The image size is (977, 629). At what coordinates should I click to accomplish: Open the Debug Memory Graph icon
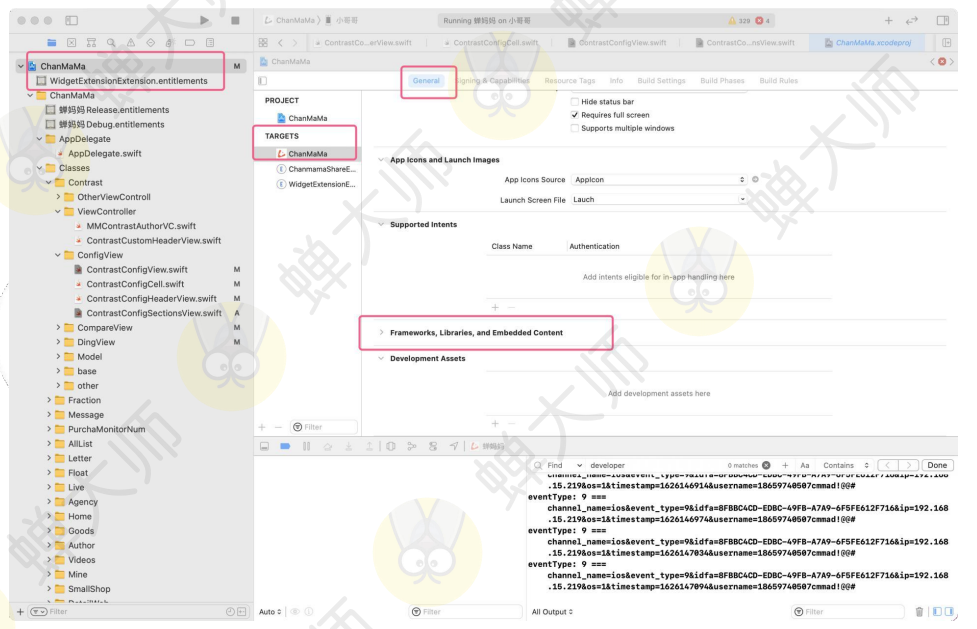pos(412,446)
